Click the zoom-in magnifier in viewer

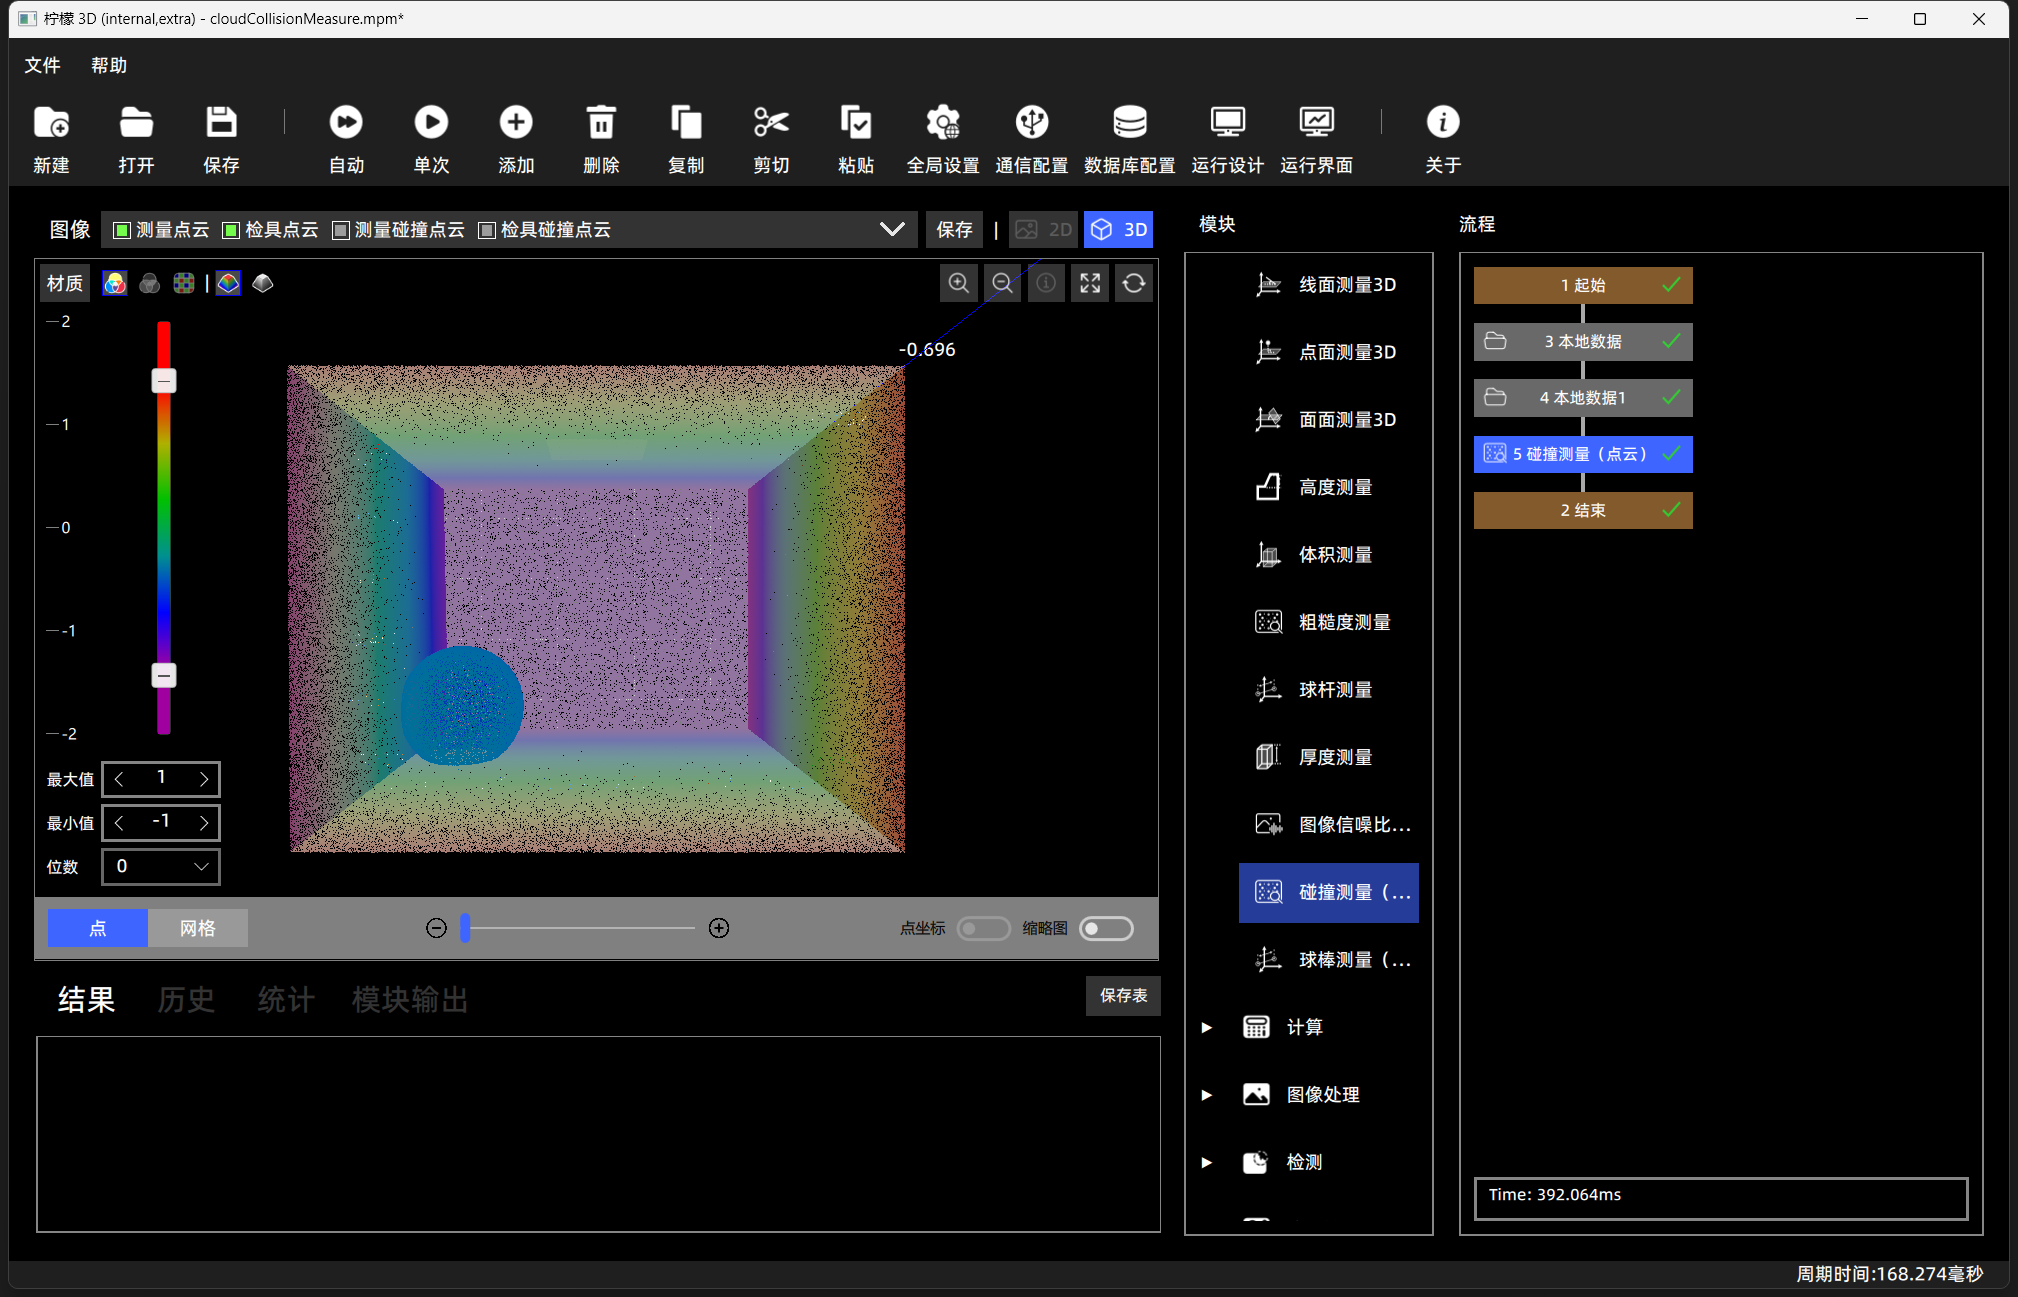tap(958, 283)
